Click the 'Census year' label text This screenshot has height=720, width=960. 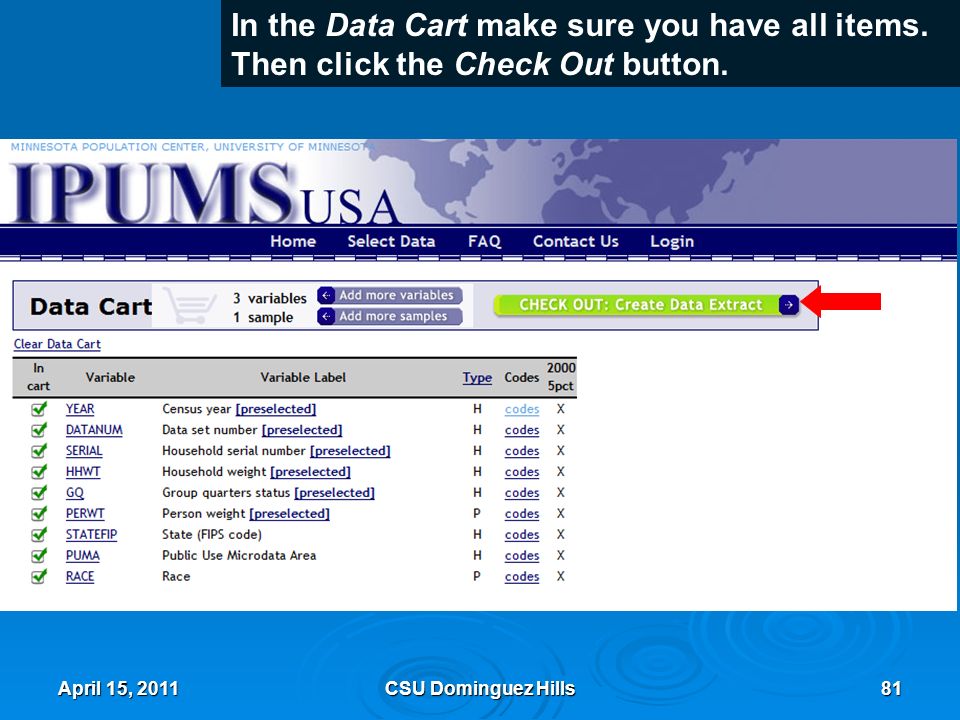click(x=197, y=409)
